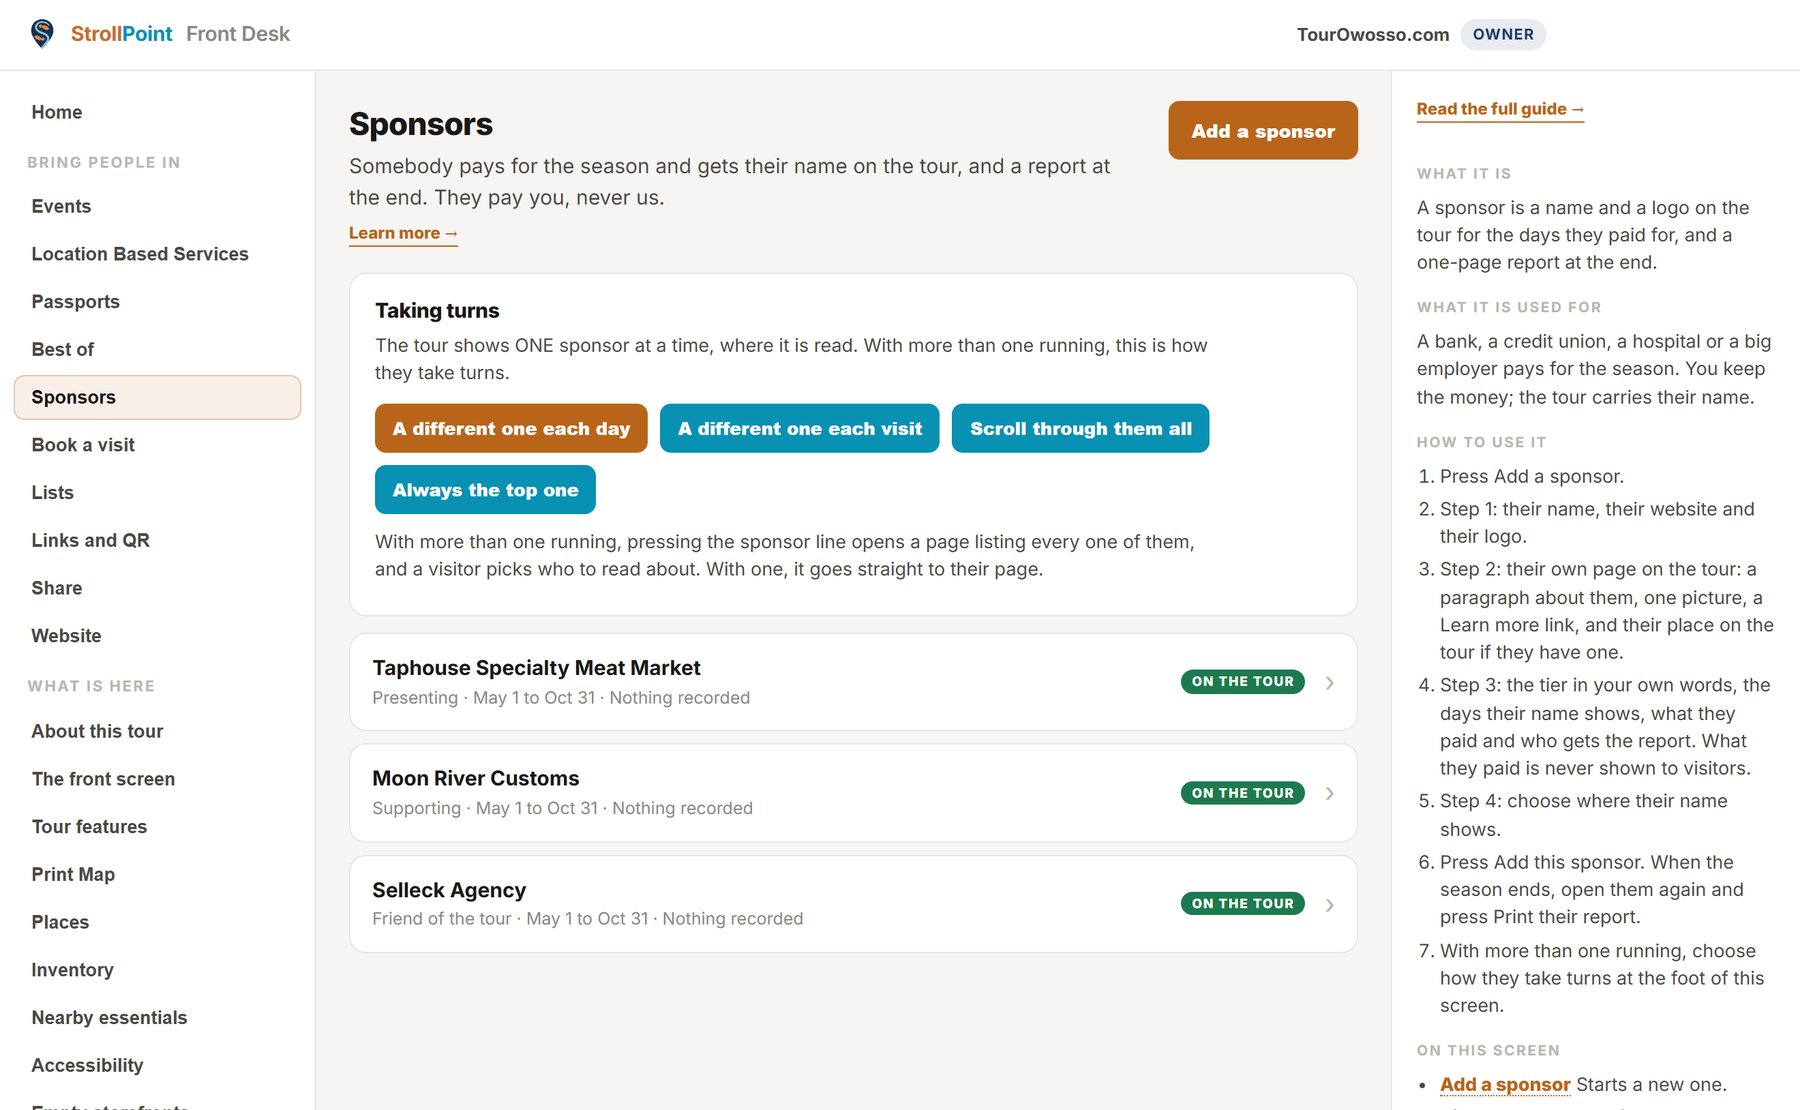
Task: Open Location Based Services in sidebar
Action: pos(140,254)
